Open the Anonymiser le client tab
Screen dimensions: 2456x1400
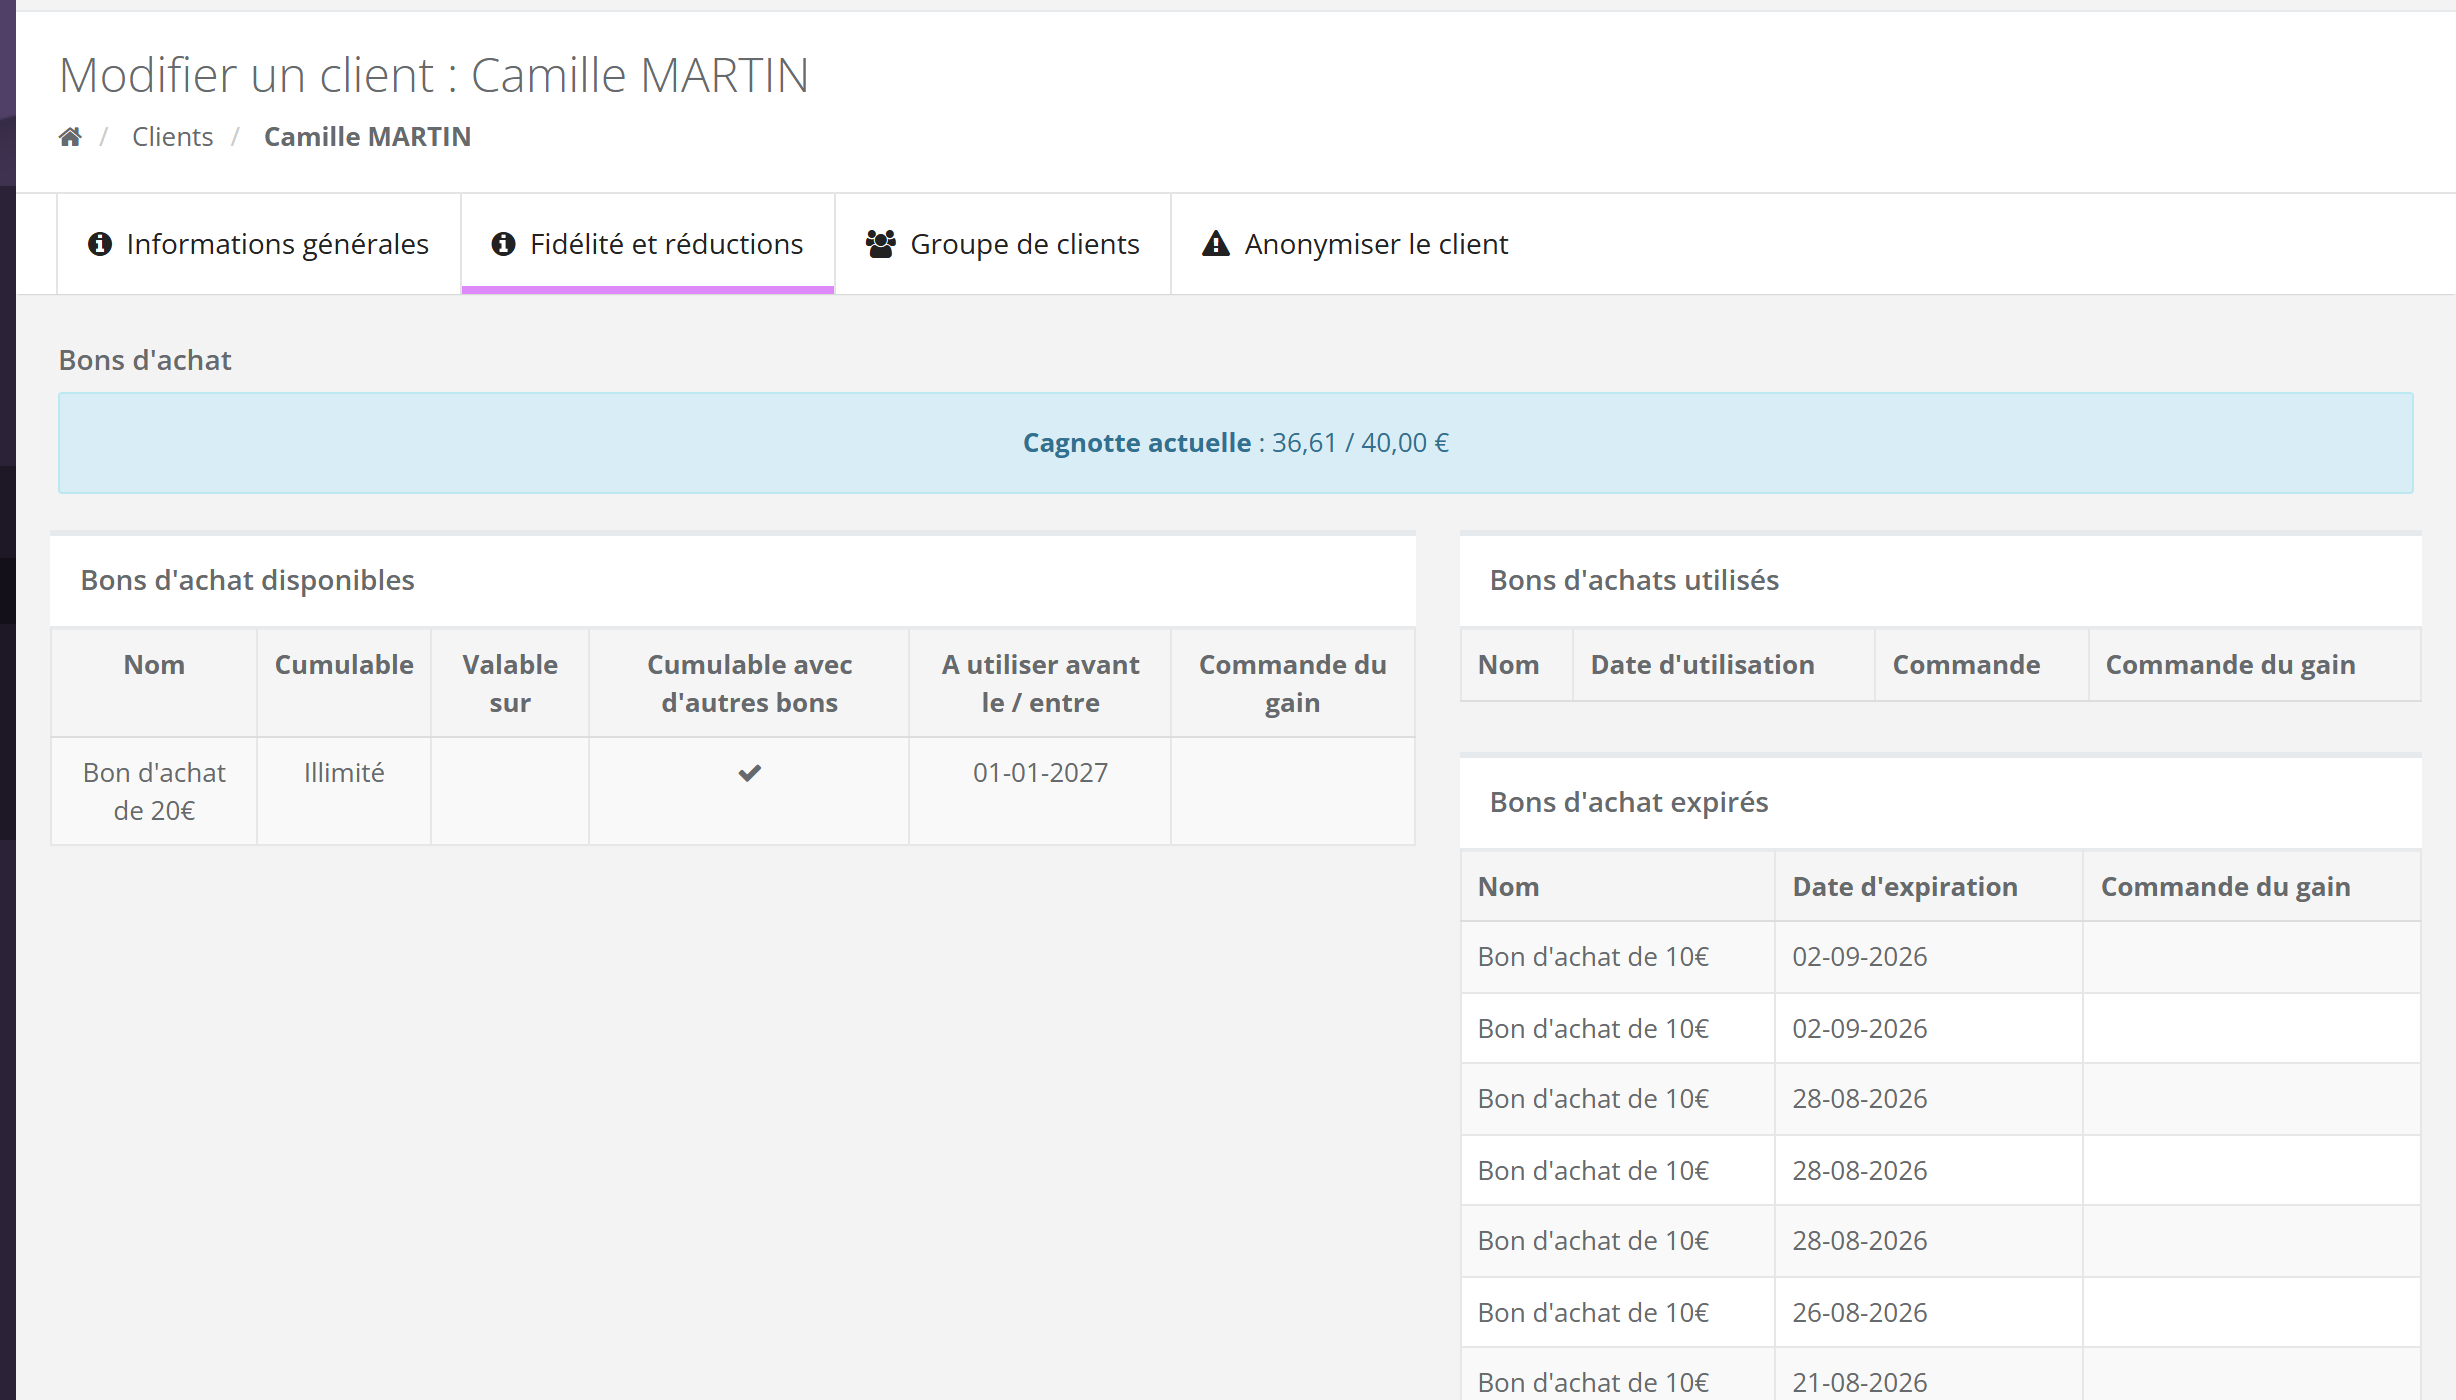point(1355,244)
